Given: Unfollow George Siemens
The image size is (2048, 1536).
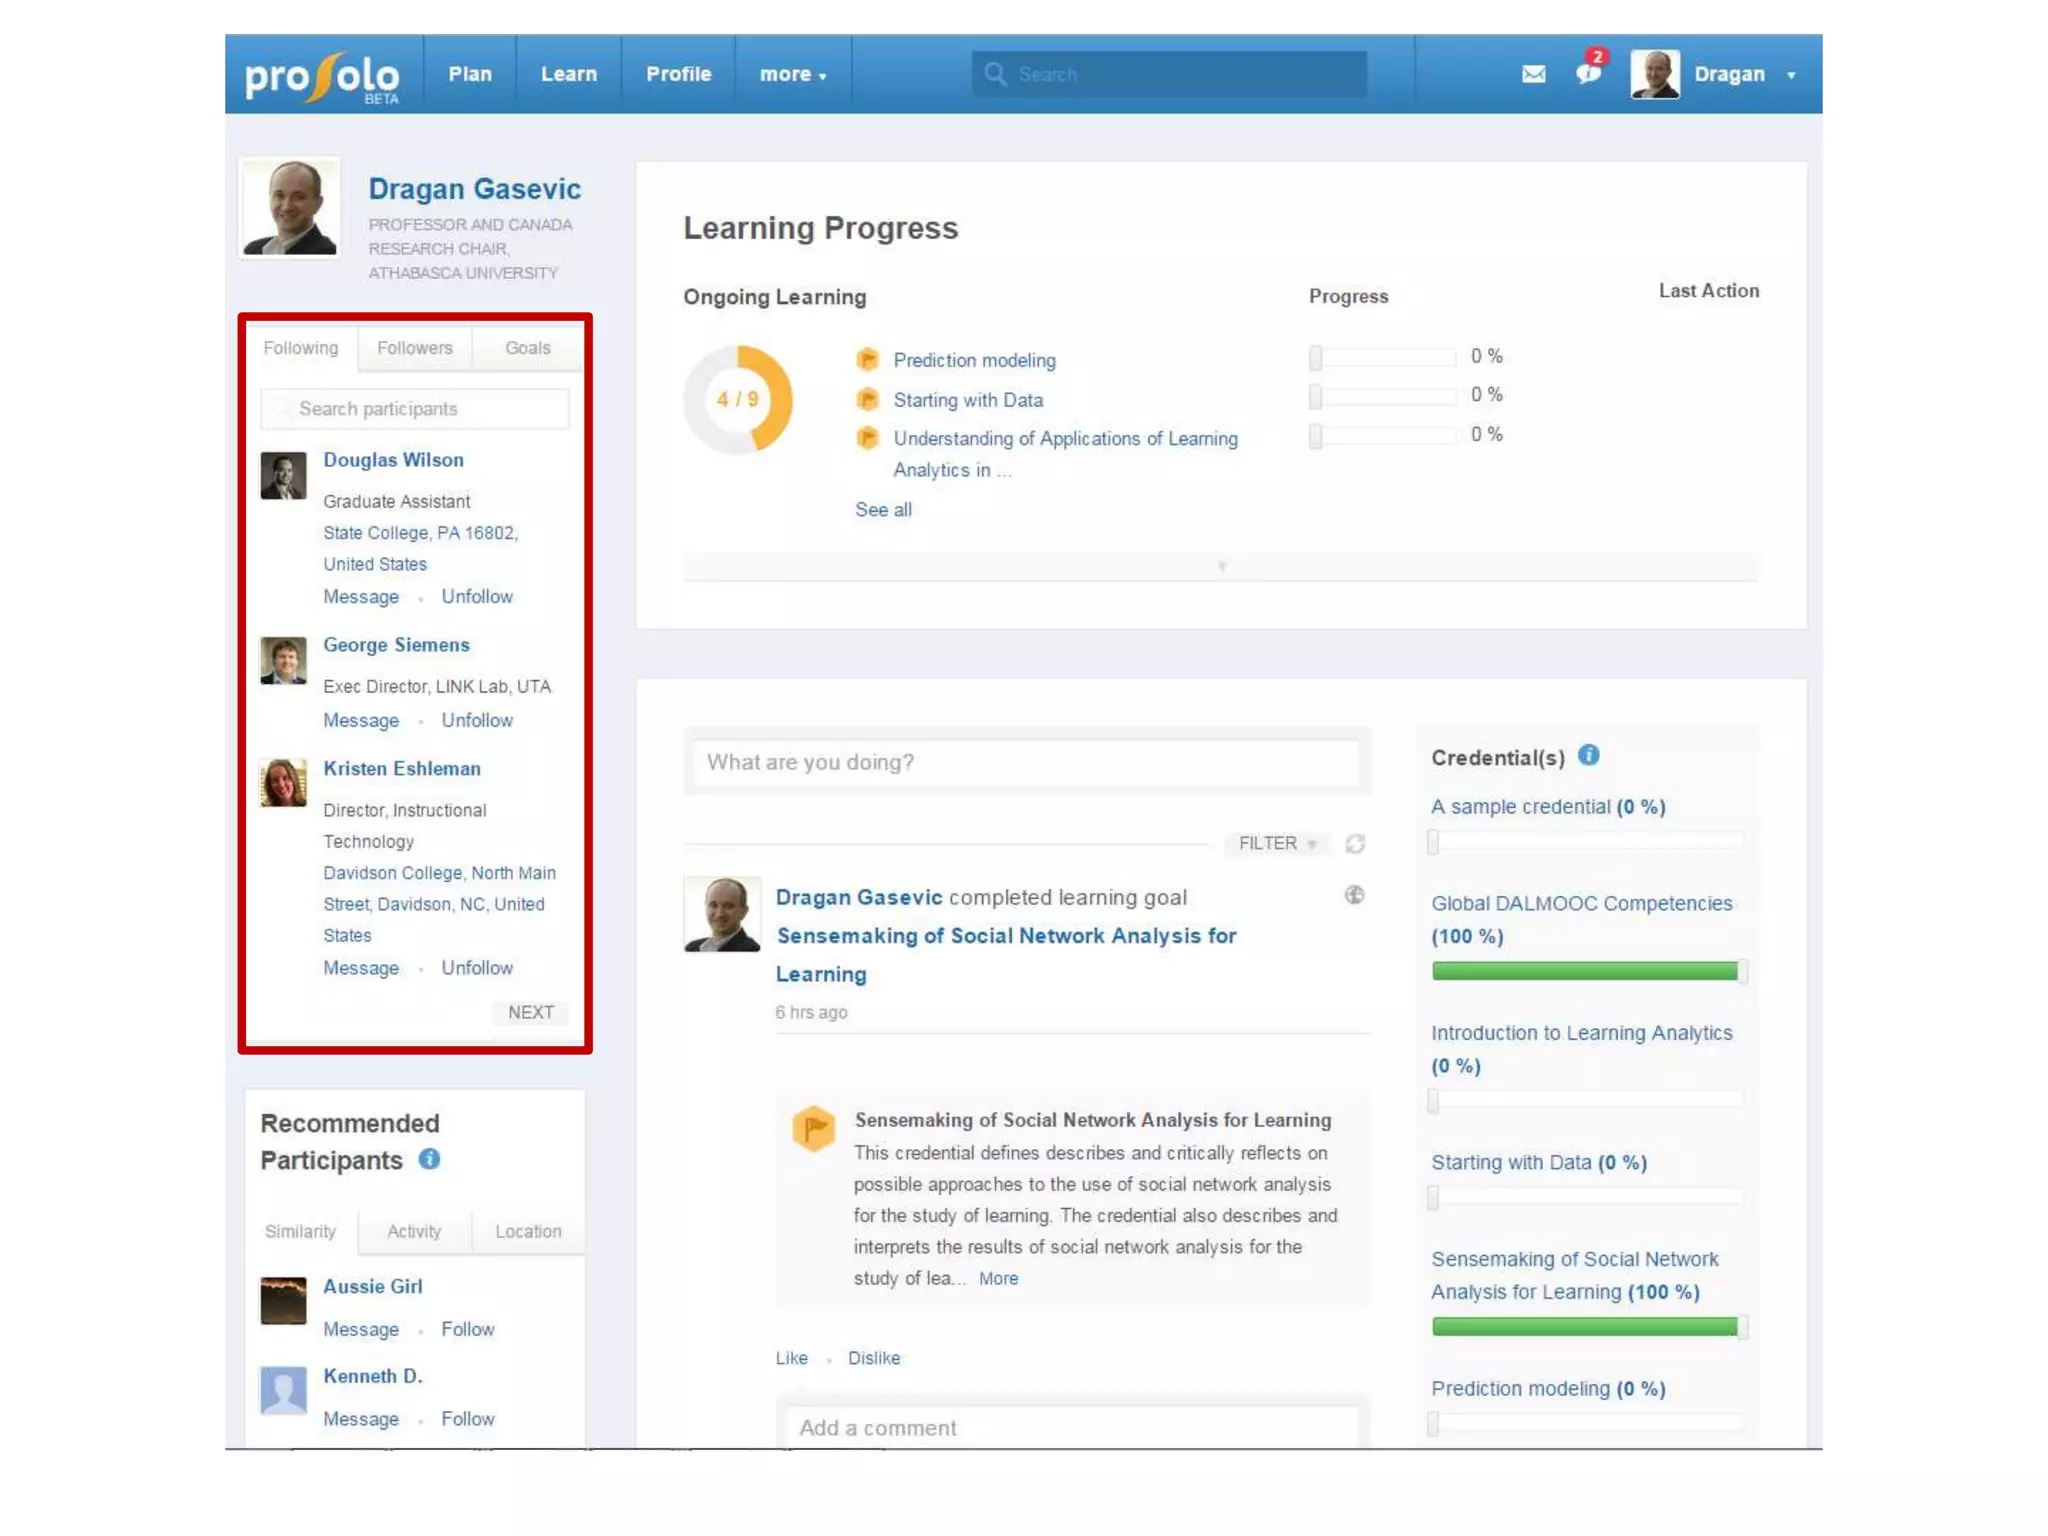Looking at the screenshot, I should tap(477, 720).
